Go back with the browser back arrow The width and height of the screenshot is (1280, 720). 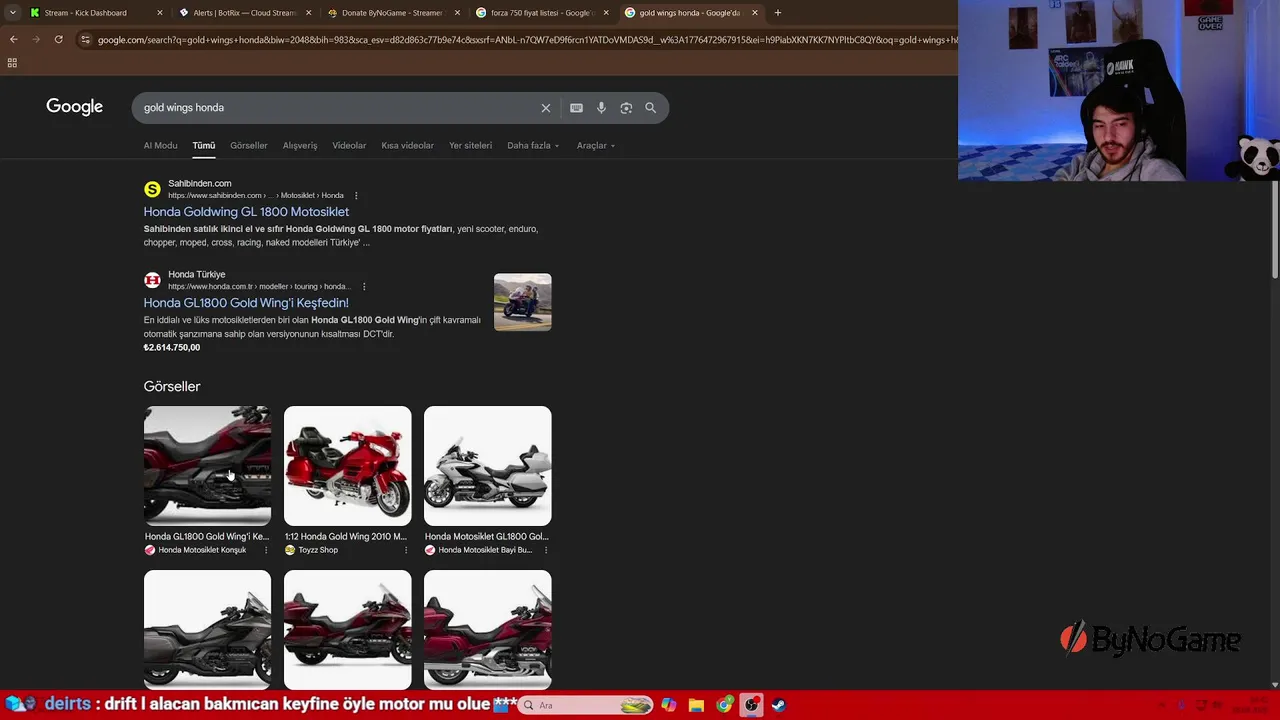13,39
